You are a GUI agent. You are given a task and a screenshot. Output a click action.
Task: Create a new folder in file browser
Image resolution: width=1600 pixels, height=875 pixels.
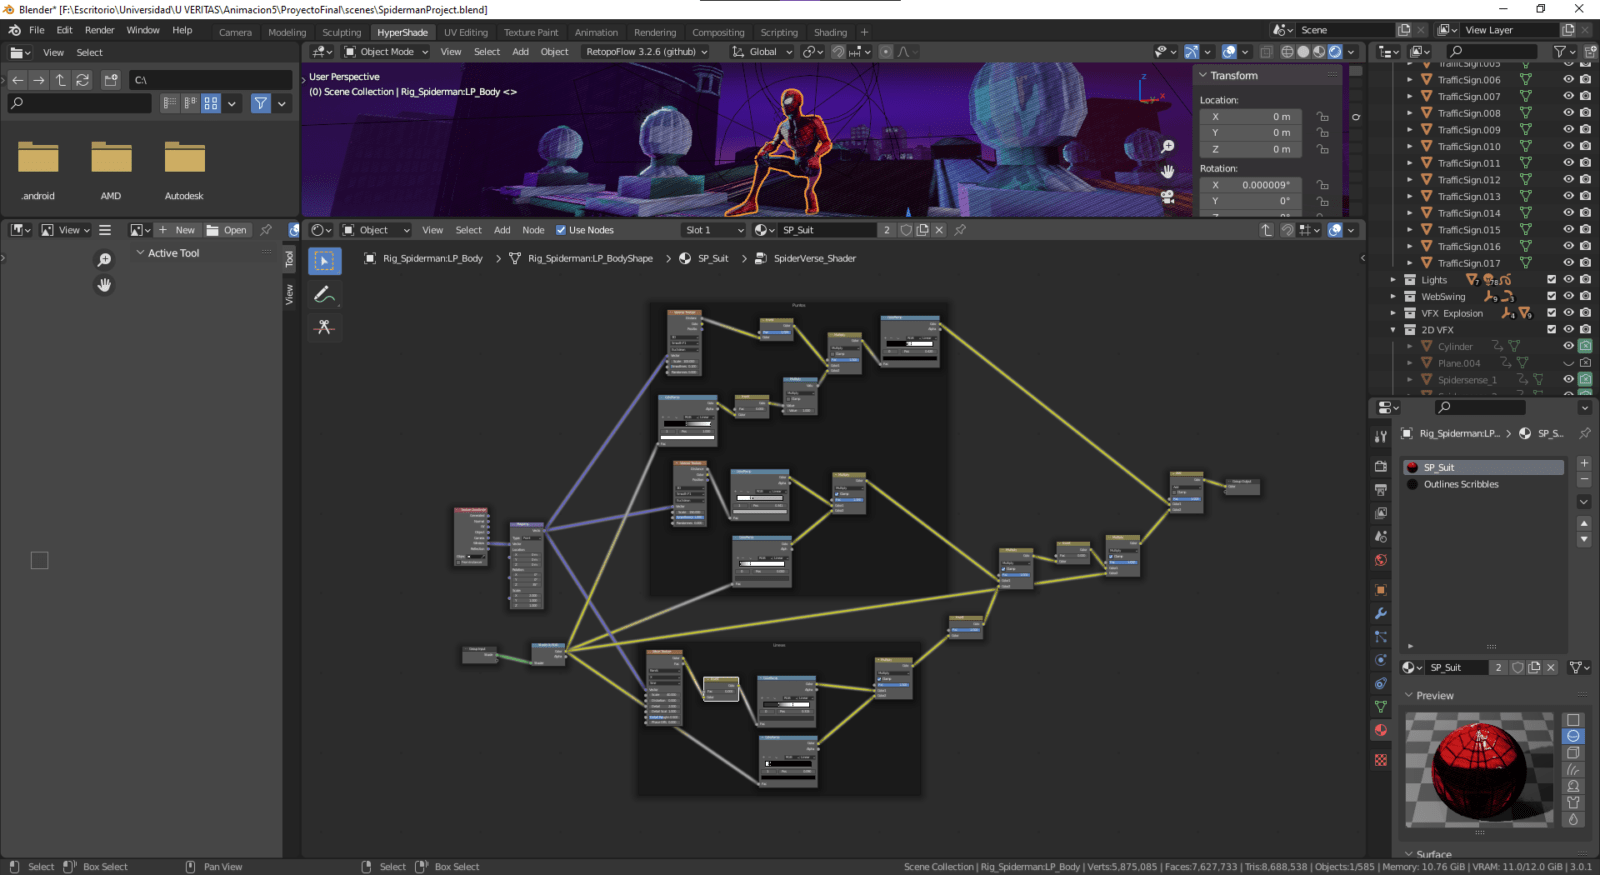pos(111,80)
